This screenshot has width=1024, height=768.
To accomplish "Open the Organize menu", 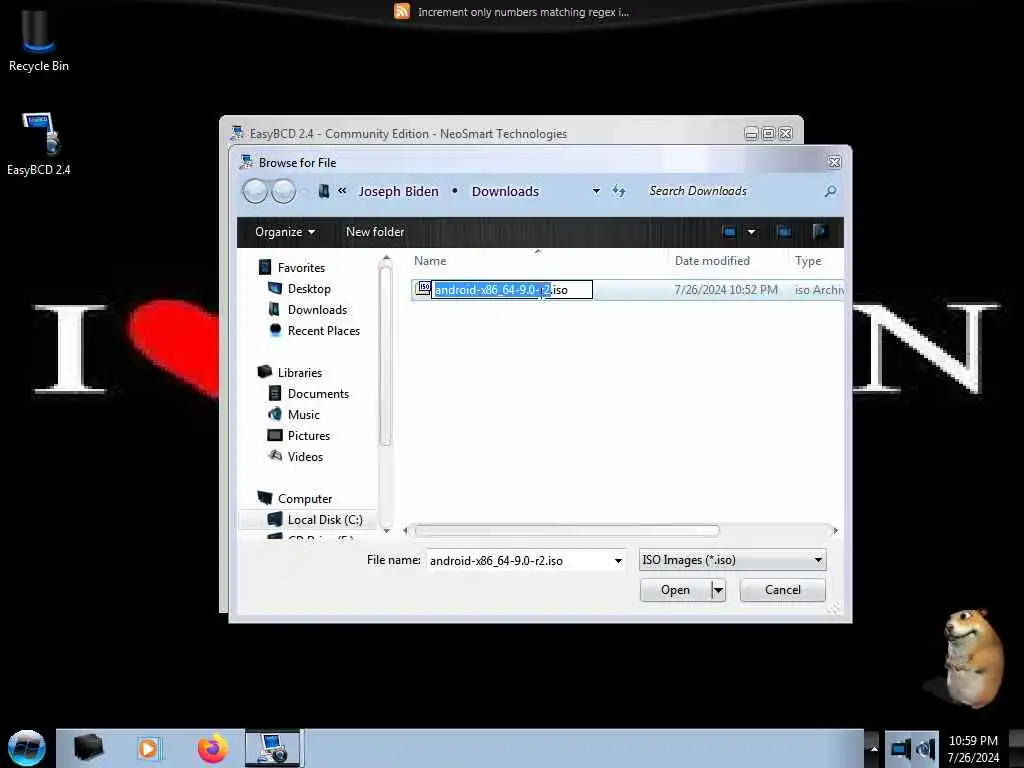I will [285, 232].
